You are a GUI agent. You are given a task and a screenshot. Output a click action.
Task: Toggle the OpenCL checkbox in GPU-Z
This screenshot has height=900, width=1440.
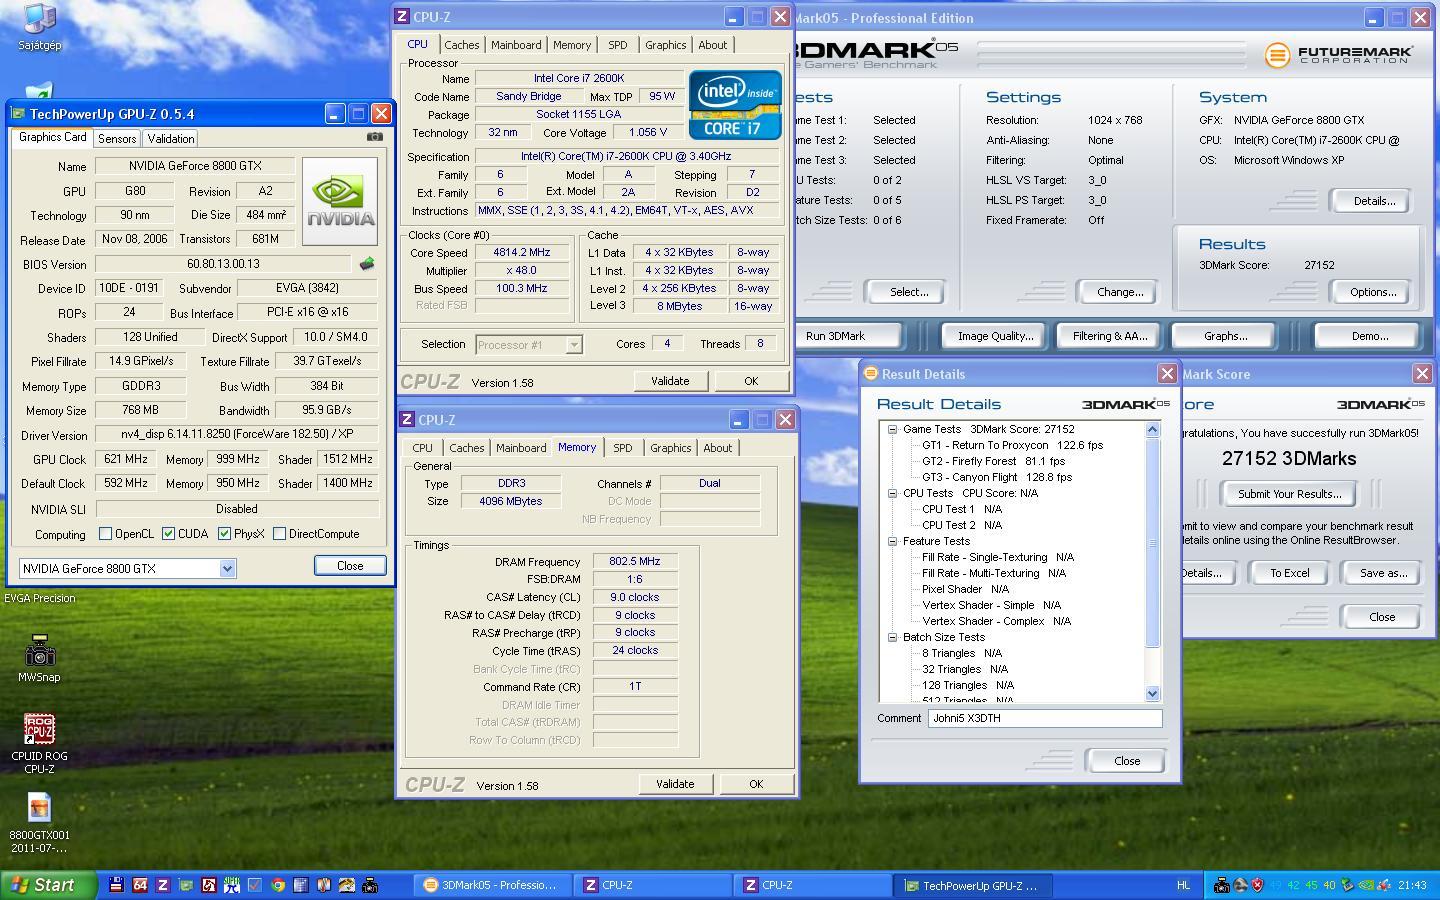click(x=105, y=534)
